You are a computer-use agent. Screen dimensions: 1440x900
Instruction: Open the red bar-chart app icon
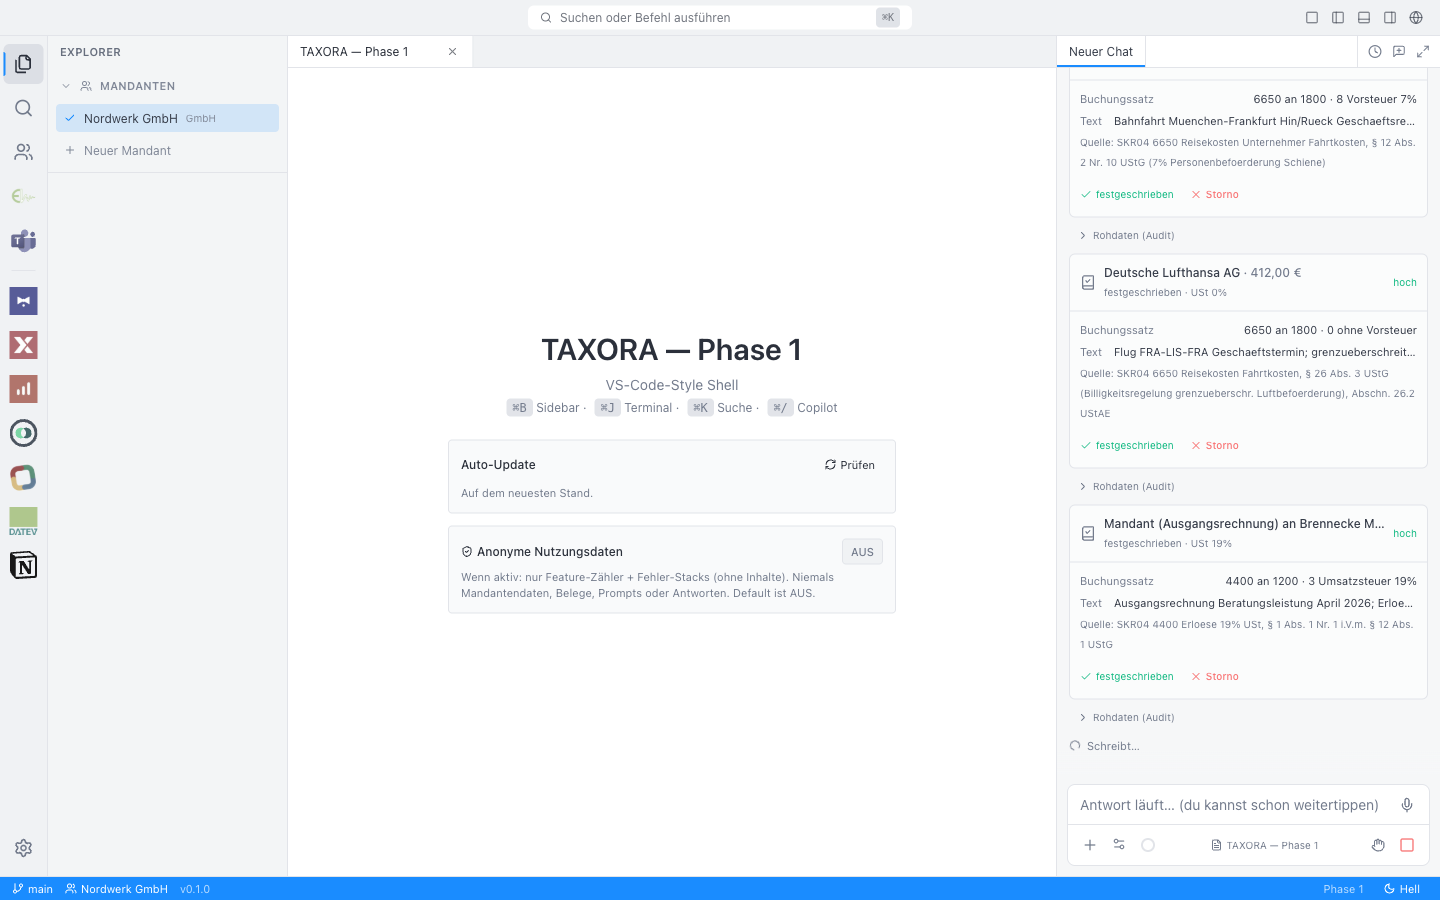(23, 389)
